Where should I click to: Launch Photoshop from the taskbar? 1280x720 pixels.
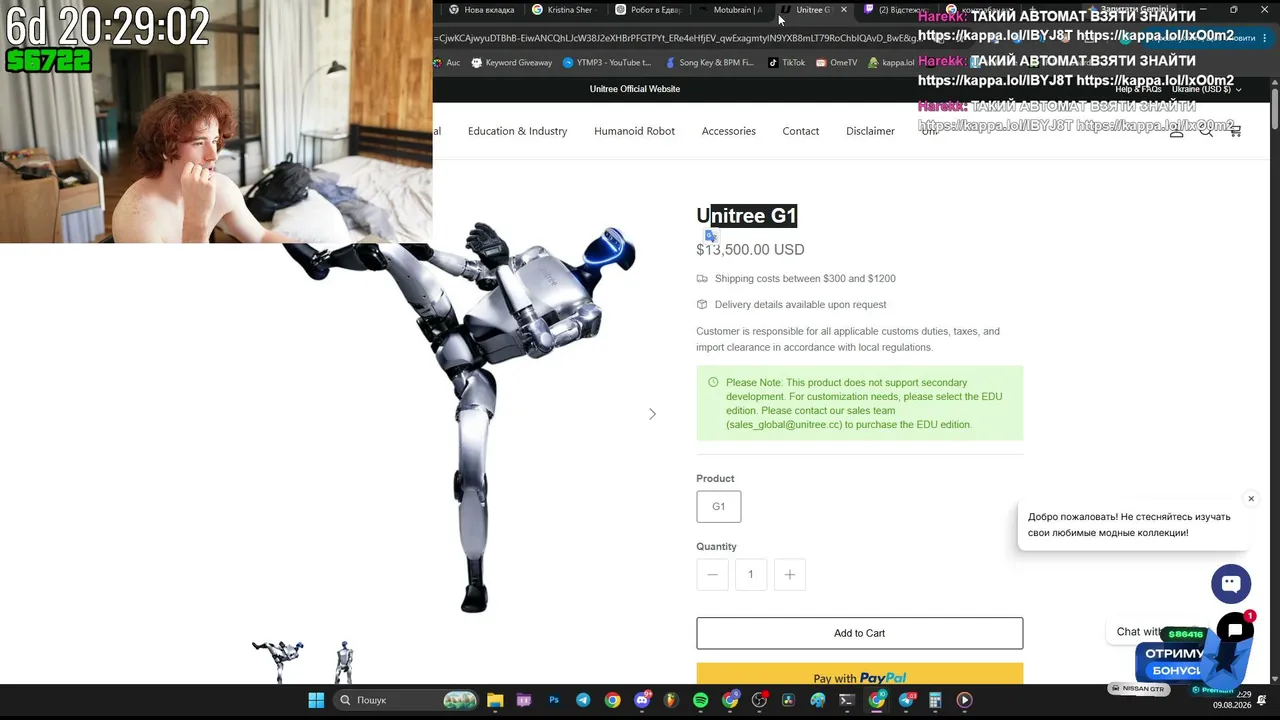pyautogui.click(x=554, y=700)
